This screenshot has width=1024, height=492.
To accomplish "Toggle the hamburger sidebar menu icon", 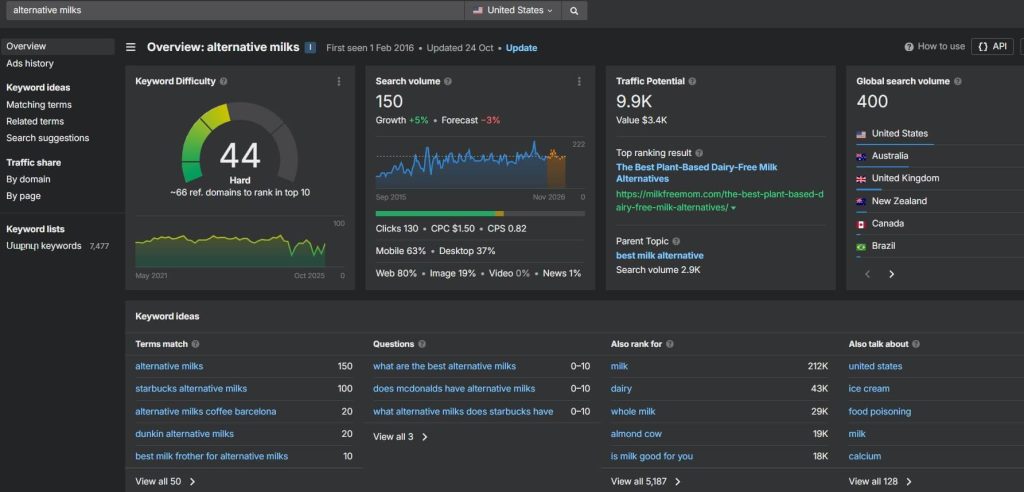I will [x=131, y=47].
